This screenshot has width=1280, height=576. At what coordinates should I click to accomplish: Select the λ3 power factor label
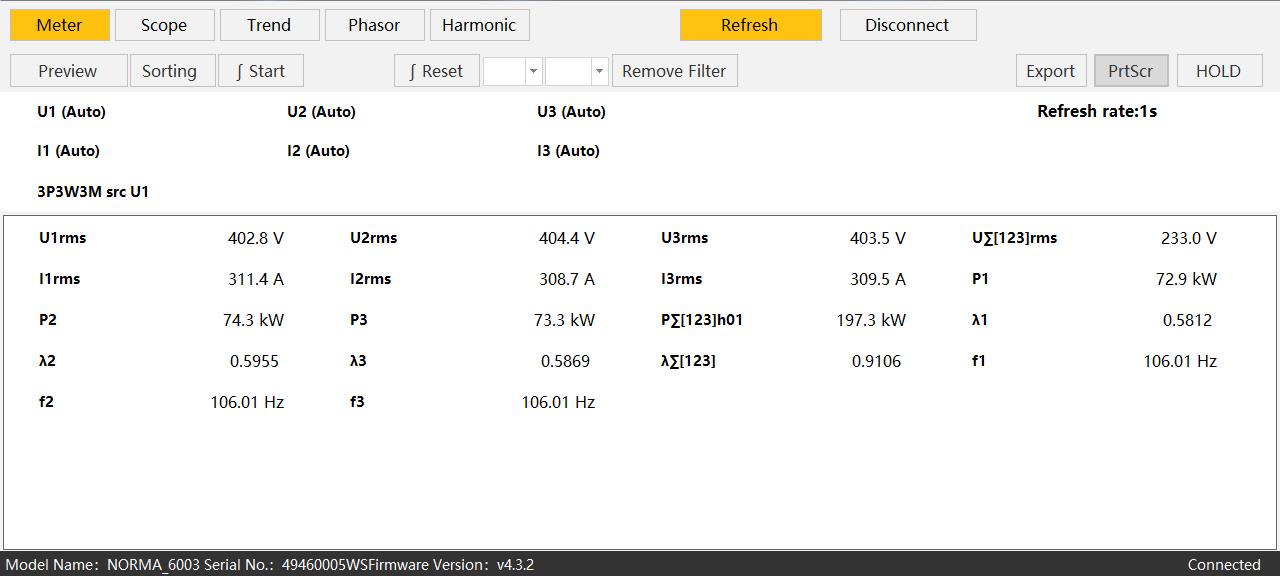358,361
